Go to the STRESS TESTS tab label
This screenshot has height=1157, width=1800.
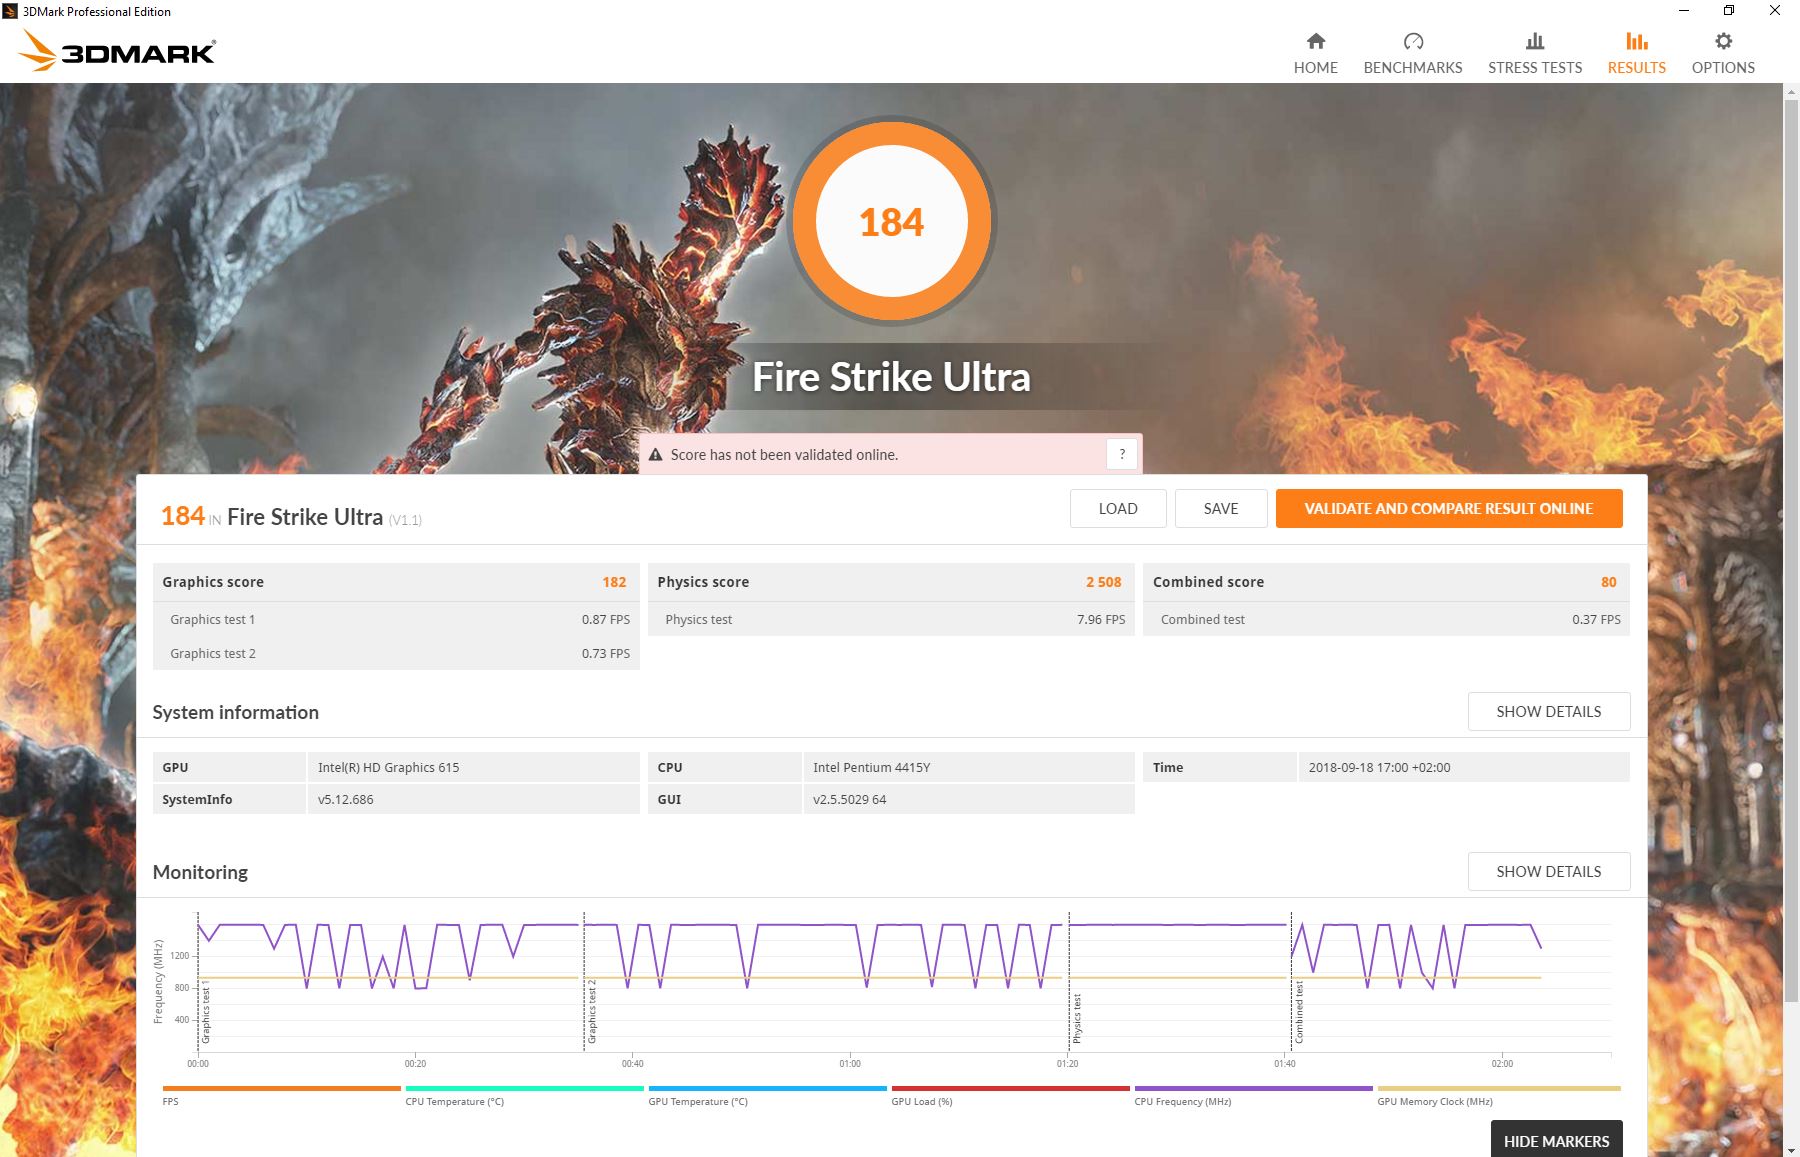1535,67
